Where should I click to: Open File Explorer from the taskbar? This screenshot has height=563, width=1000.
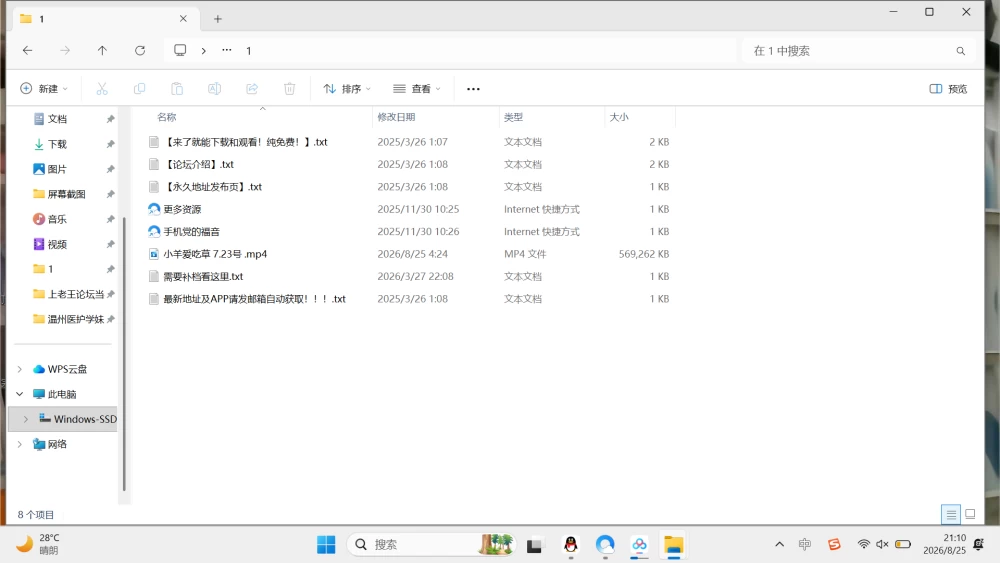[x=673, y=545]
